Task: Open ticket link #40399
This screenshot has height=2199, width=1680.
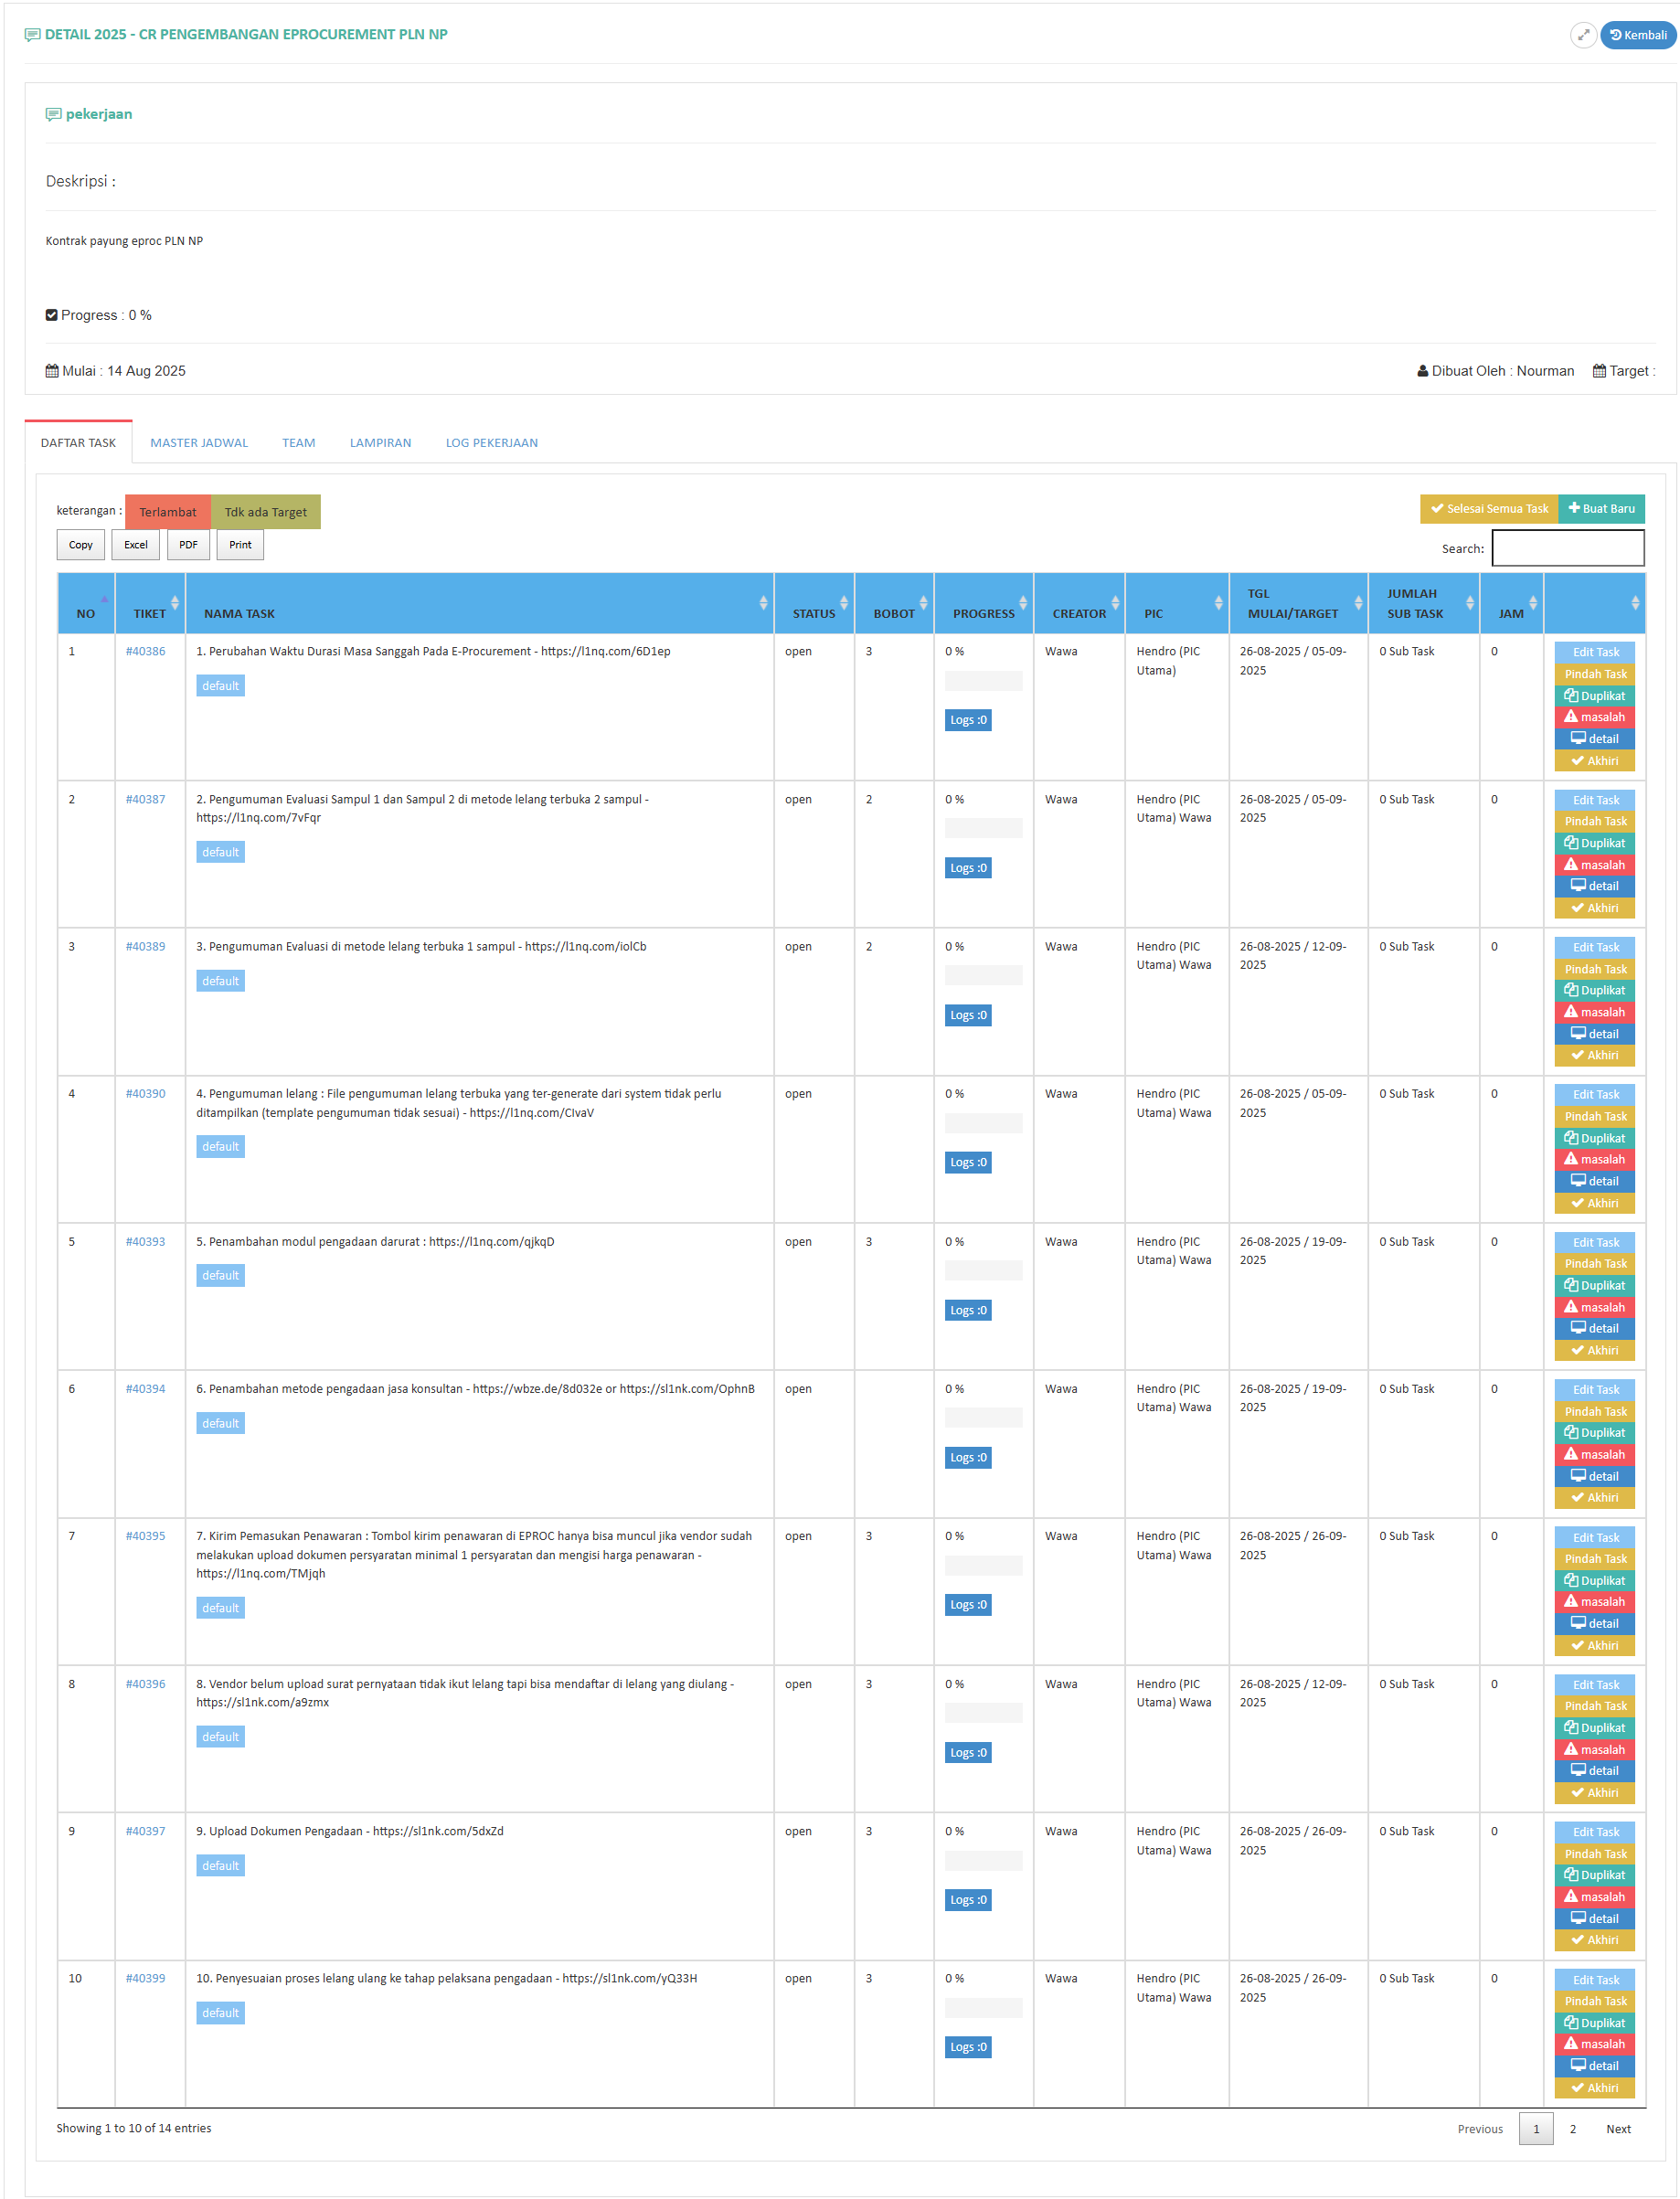Action: pyautogui.click(x=146, y=1979)
